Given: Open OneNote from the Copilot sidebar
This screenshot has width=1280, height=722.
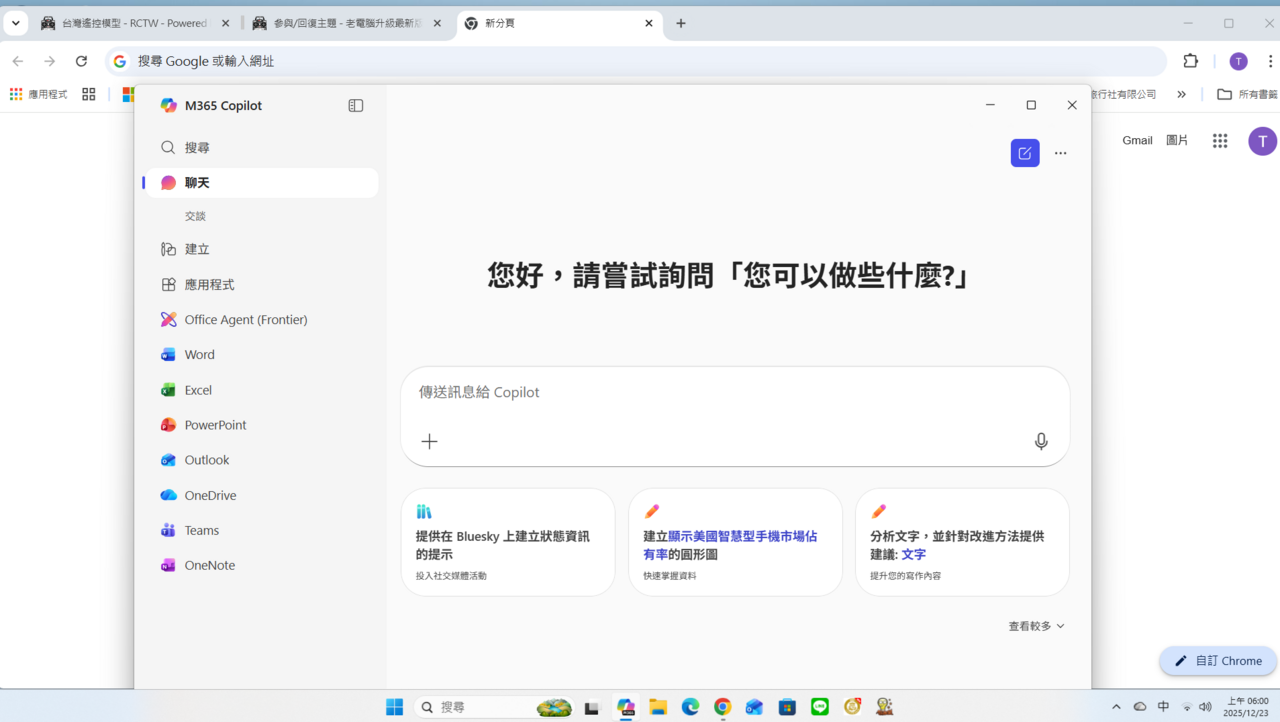Looking at the screenshot, I should (210, 564).
